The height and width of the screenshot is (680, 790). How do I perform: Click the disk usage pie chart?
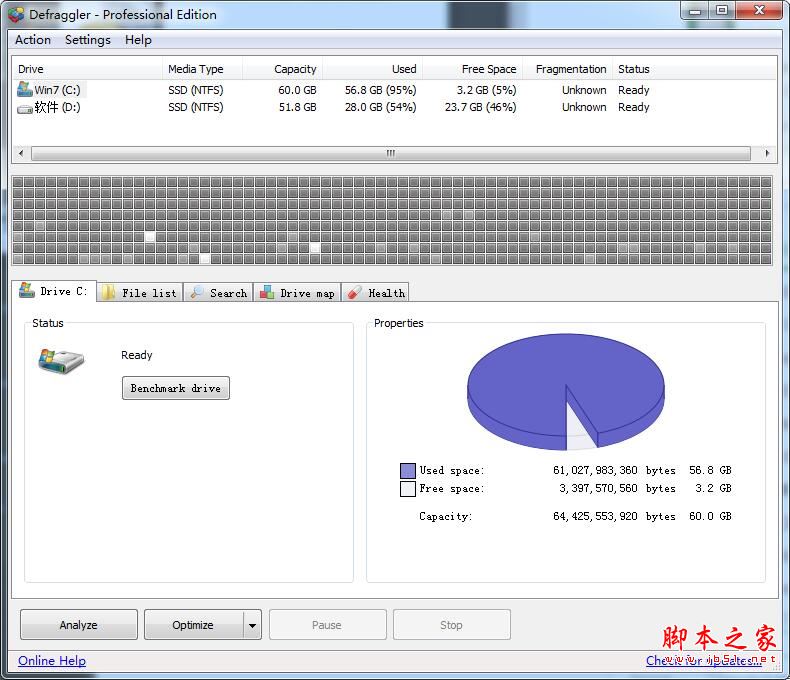coord(565,391)
